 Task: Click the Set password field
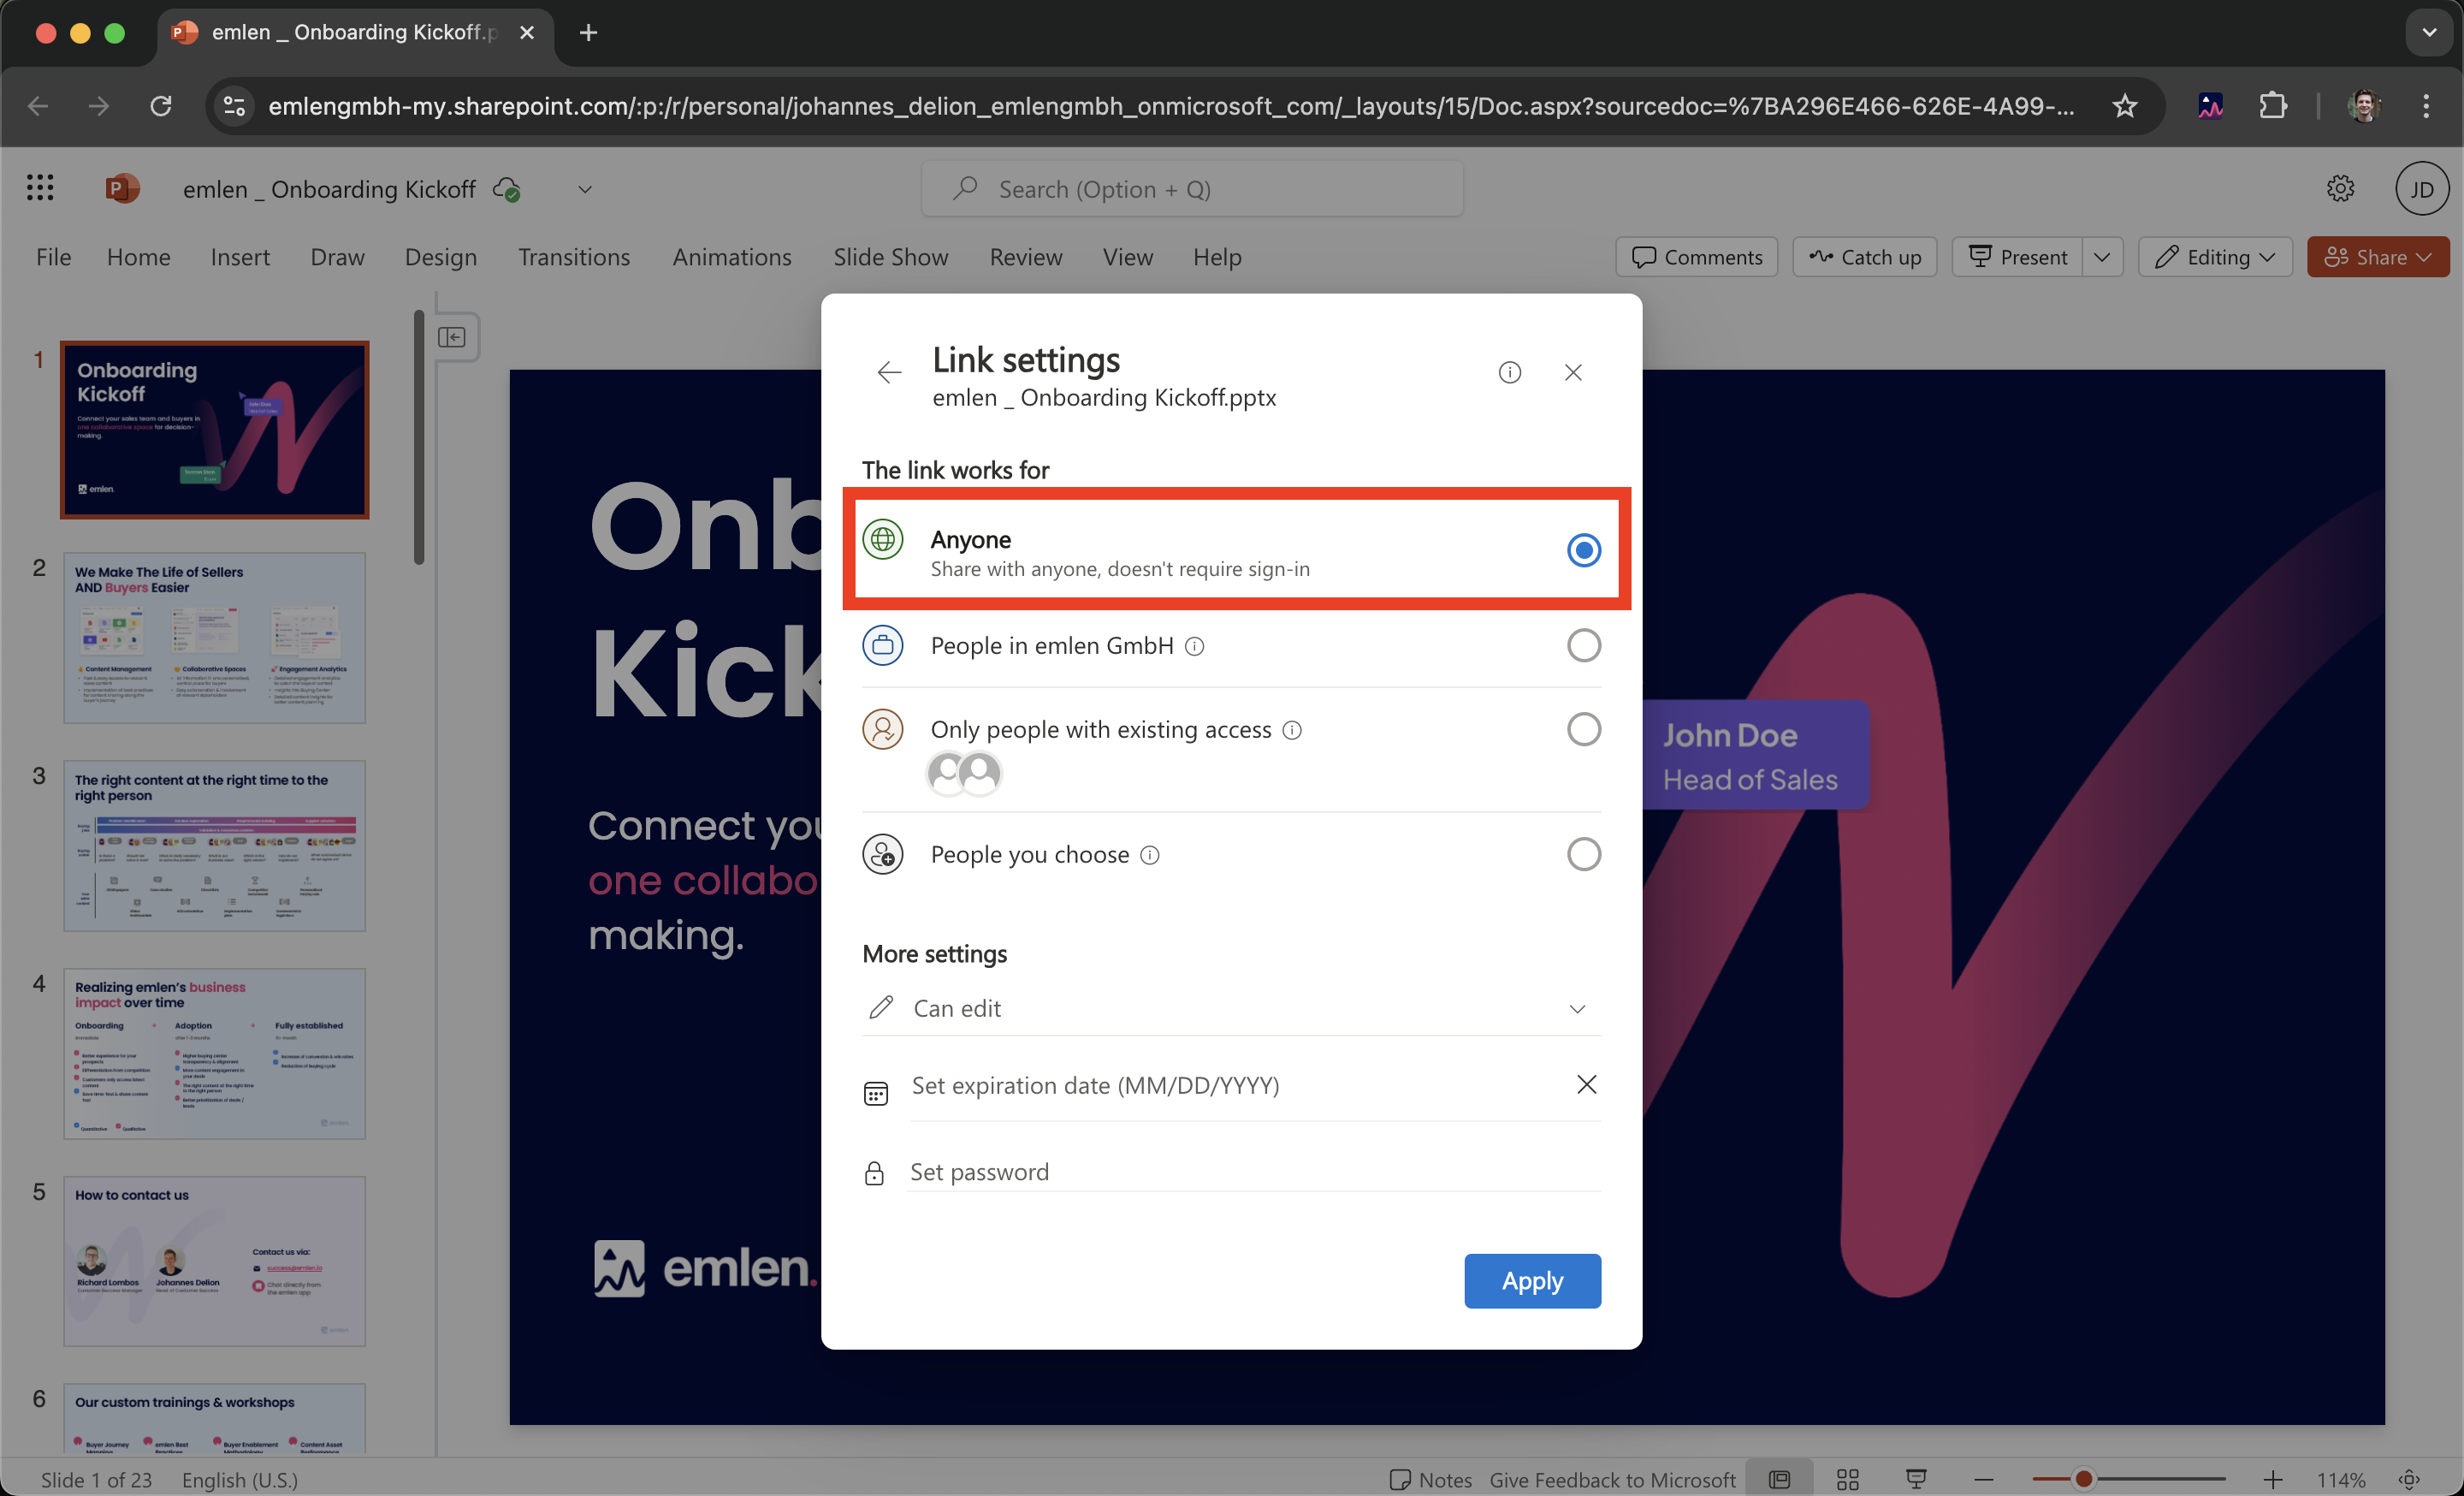pos(1250,1172)
